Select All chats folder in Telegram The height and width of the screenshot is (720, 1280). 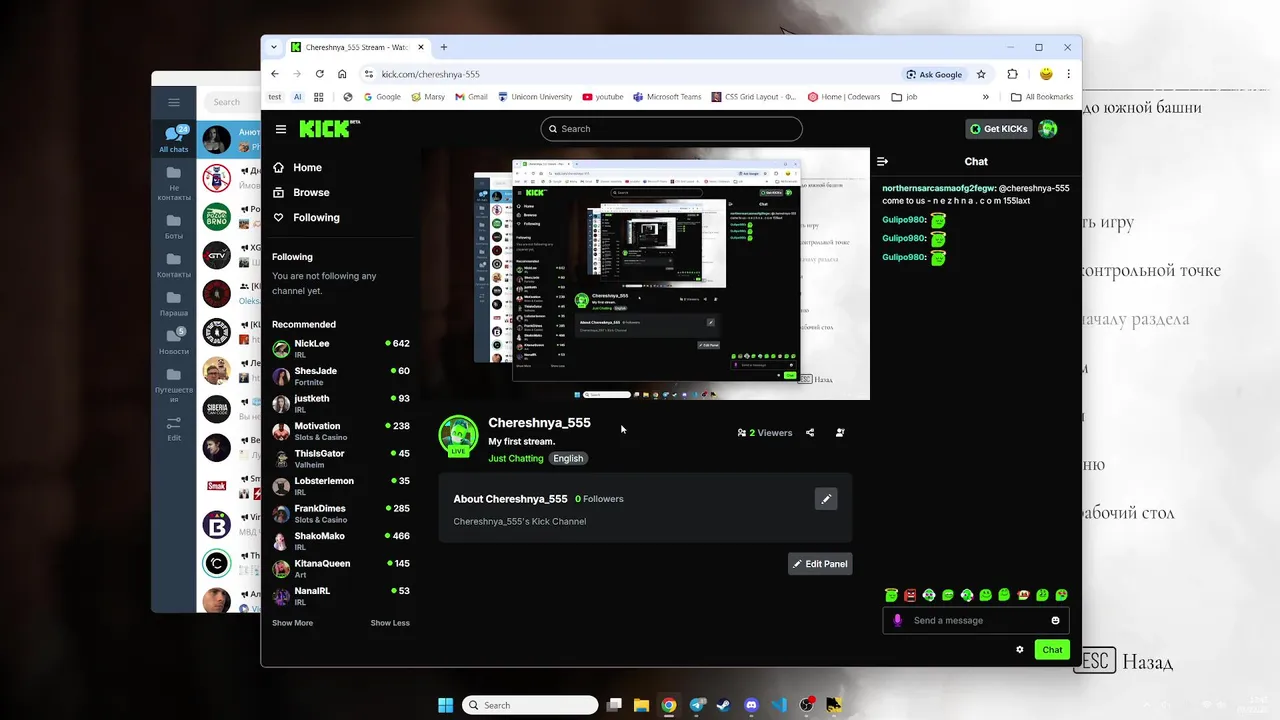click(x=174, y=138)
